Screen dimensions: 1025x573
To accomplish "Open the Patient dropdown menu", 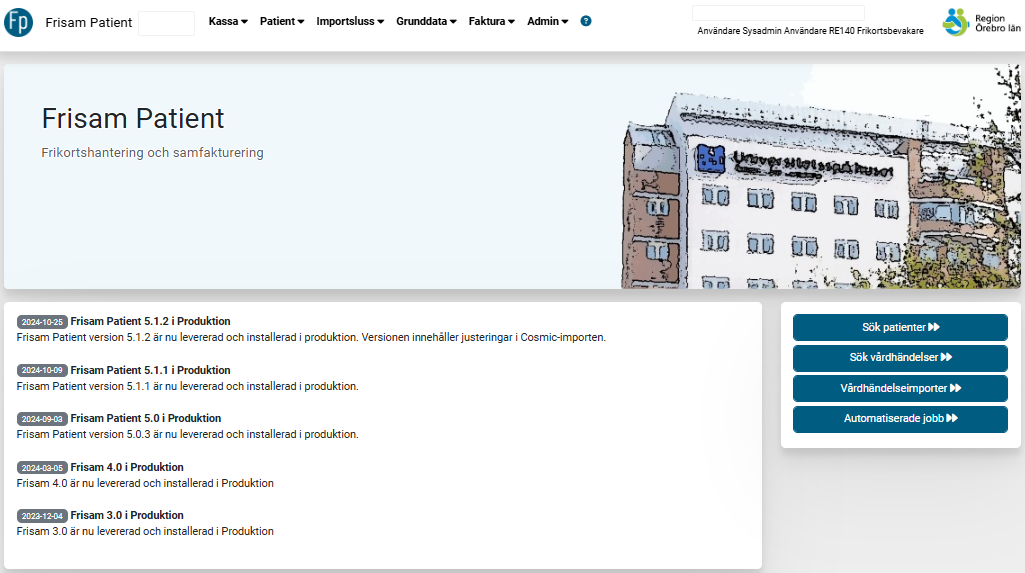I will click(x=282, y=21).
